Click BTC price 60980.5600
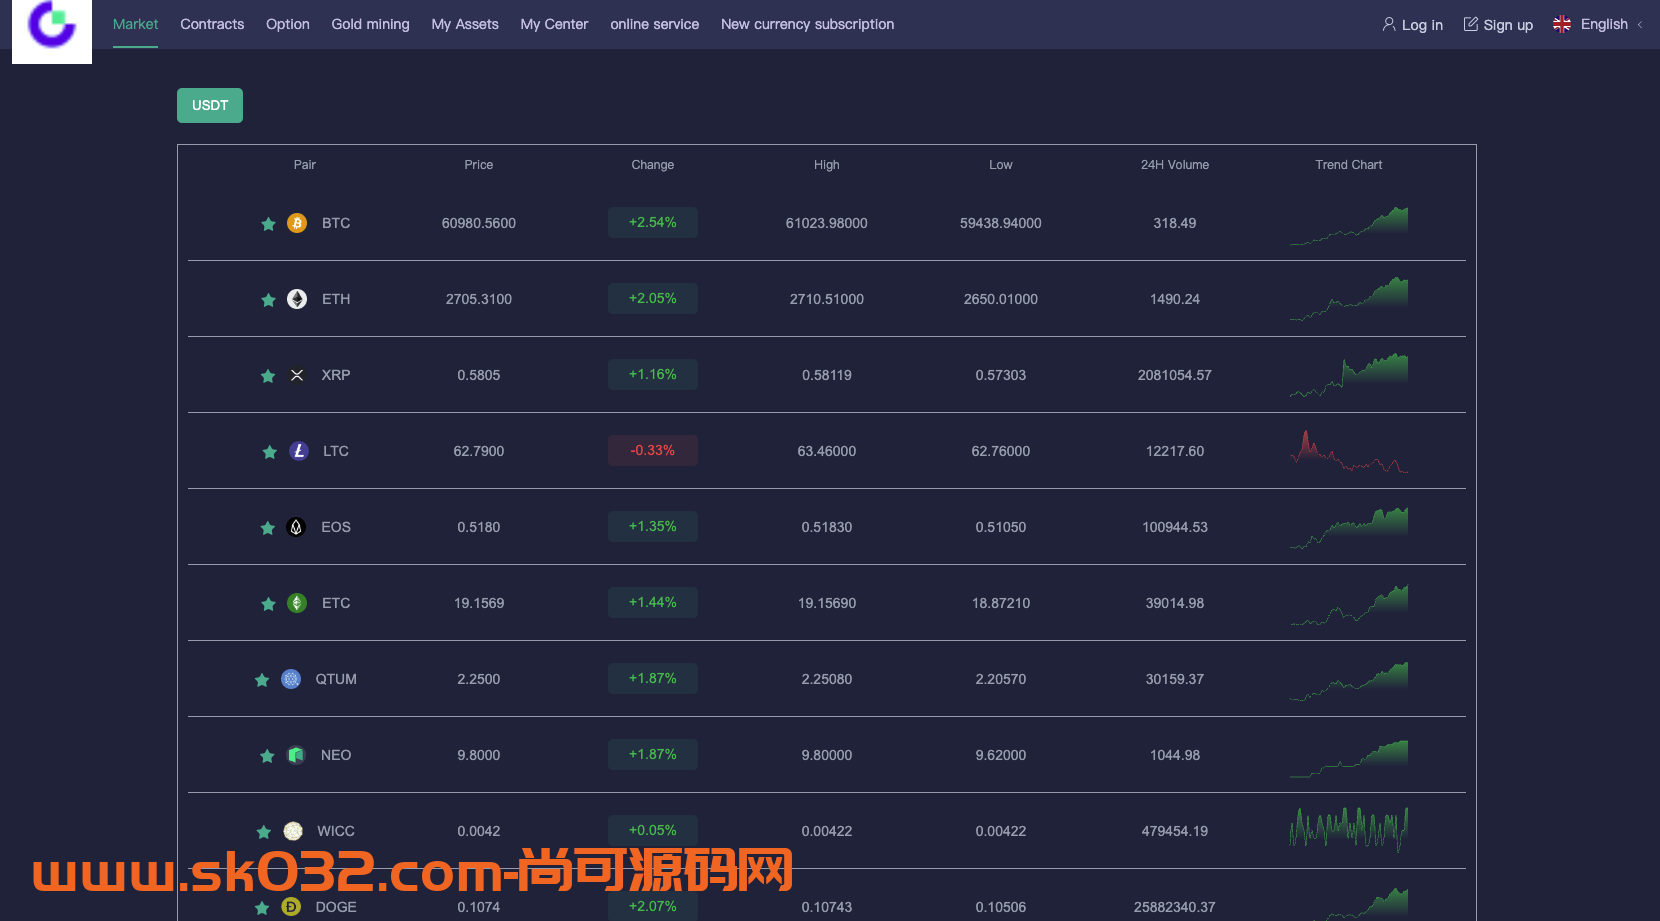 (479, 223)
